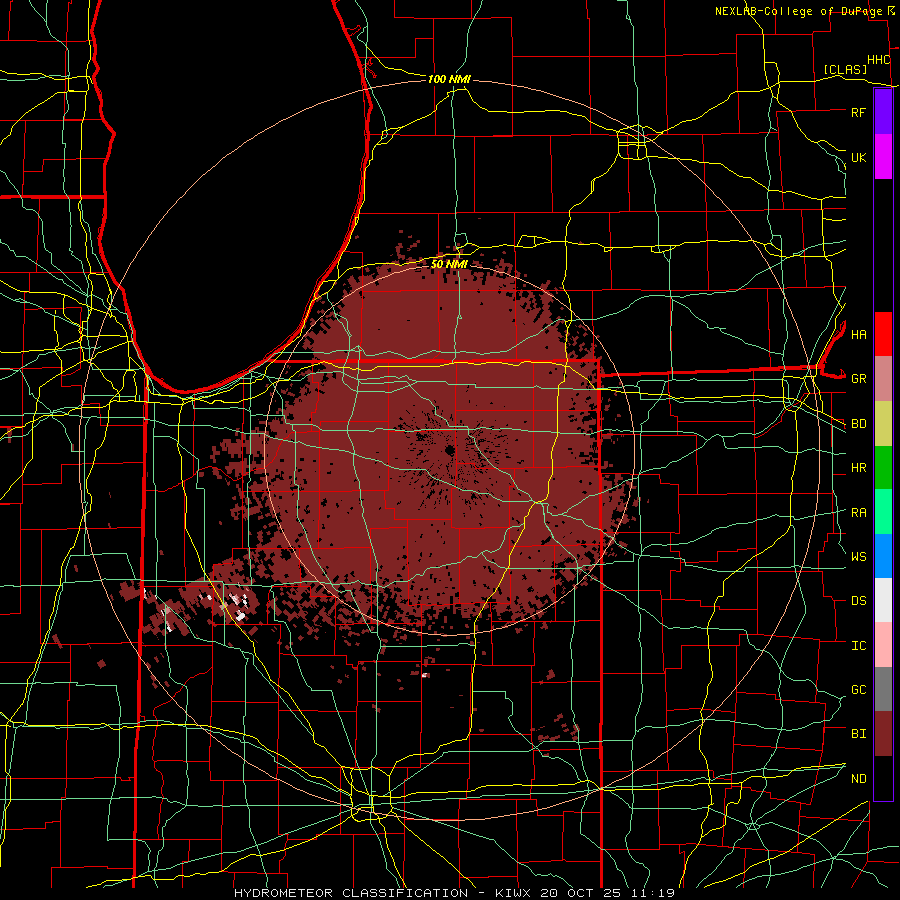900x900 pixels.
Task: Click the red HA legend swatch
Action: coord(883,334)
